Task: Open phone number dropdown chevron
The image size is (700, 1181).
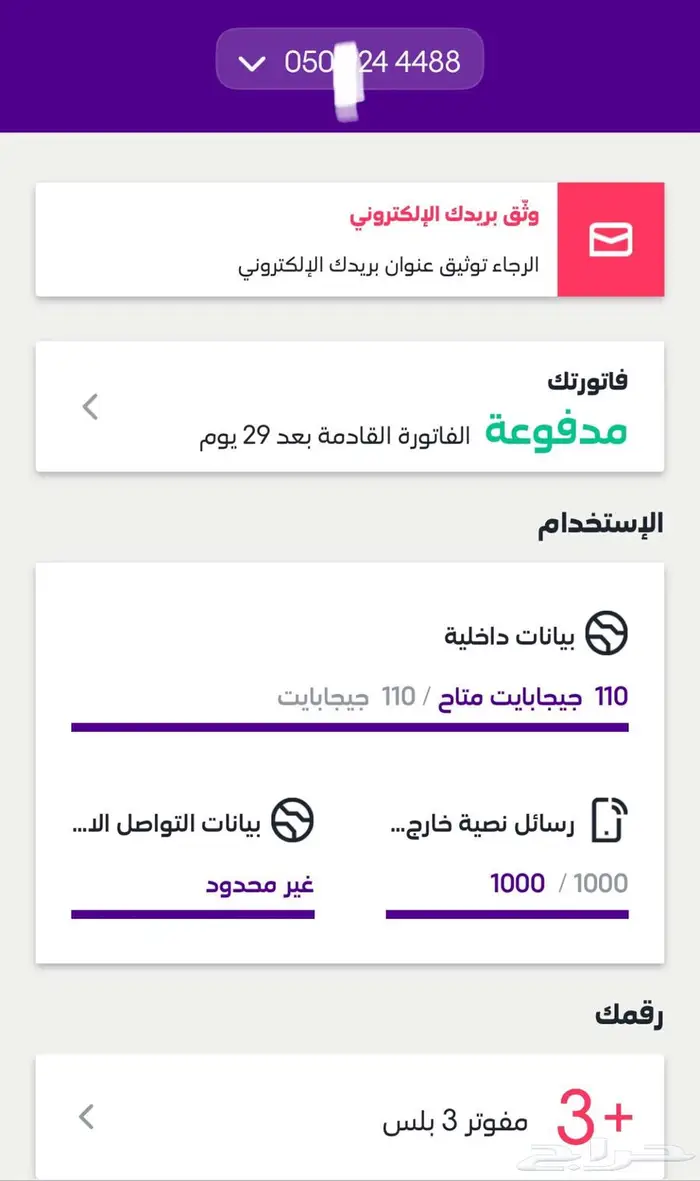Action: click(253, 64)
